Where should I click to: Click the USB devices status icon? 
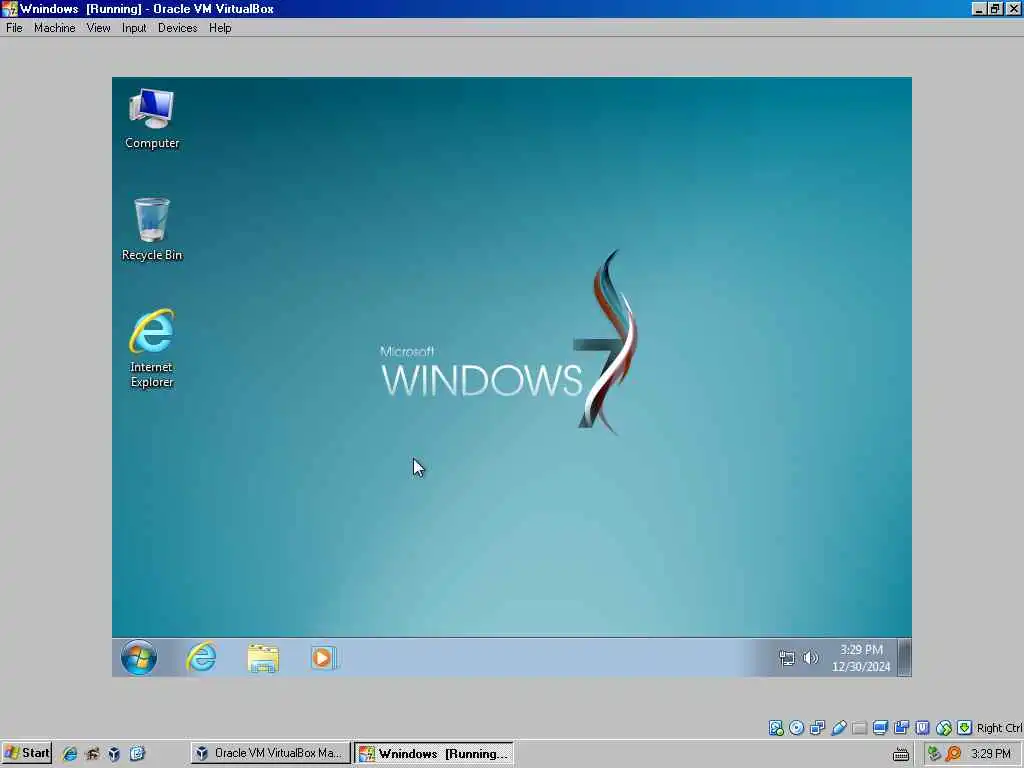point(839,728)
